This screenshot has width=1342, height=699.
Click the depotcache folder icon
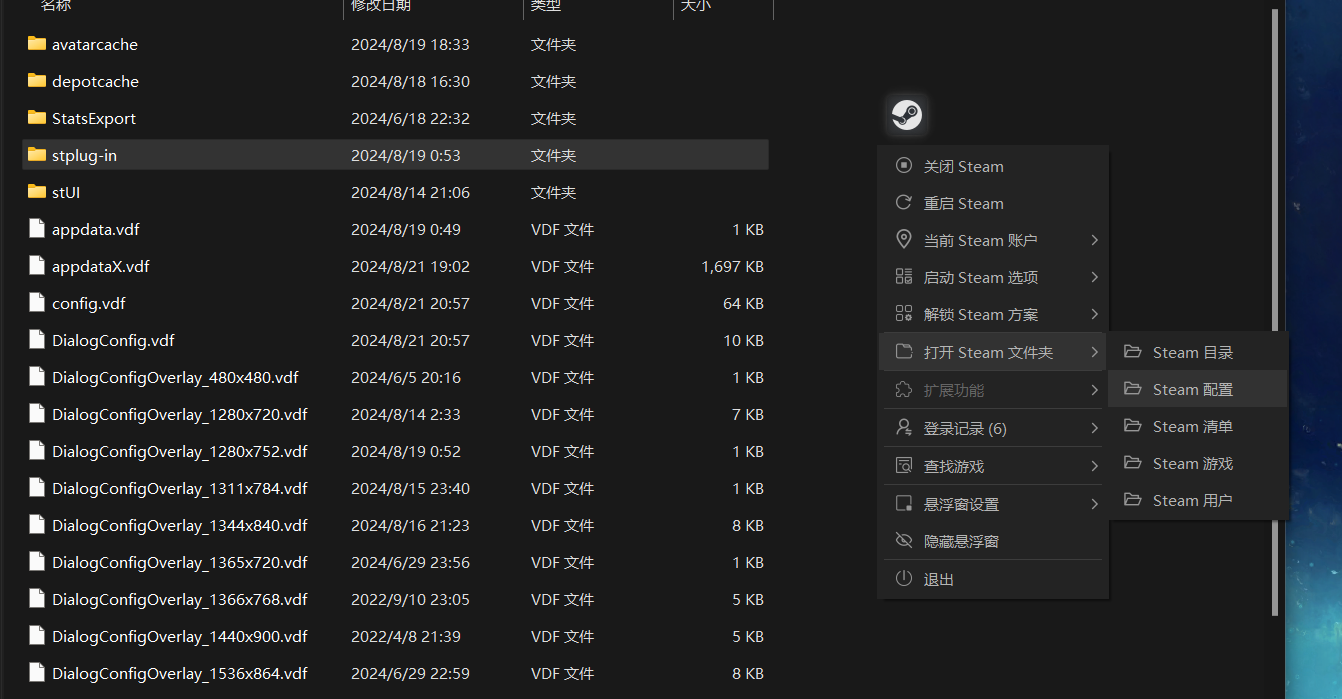click(37, 81)
